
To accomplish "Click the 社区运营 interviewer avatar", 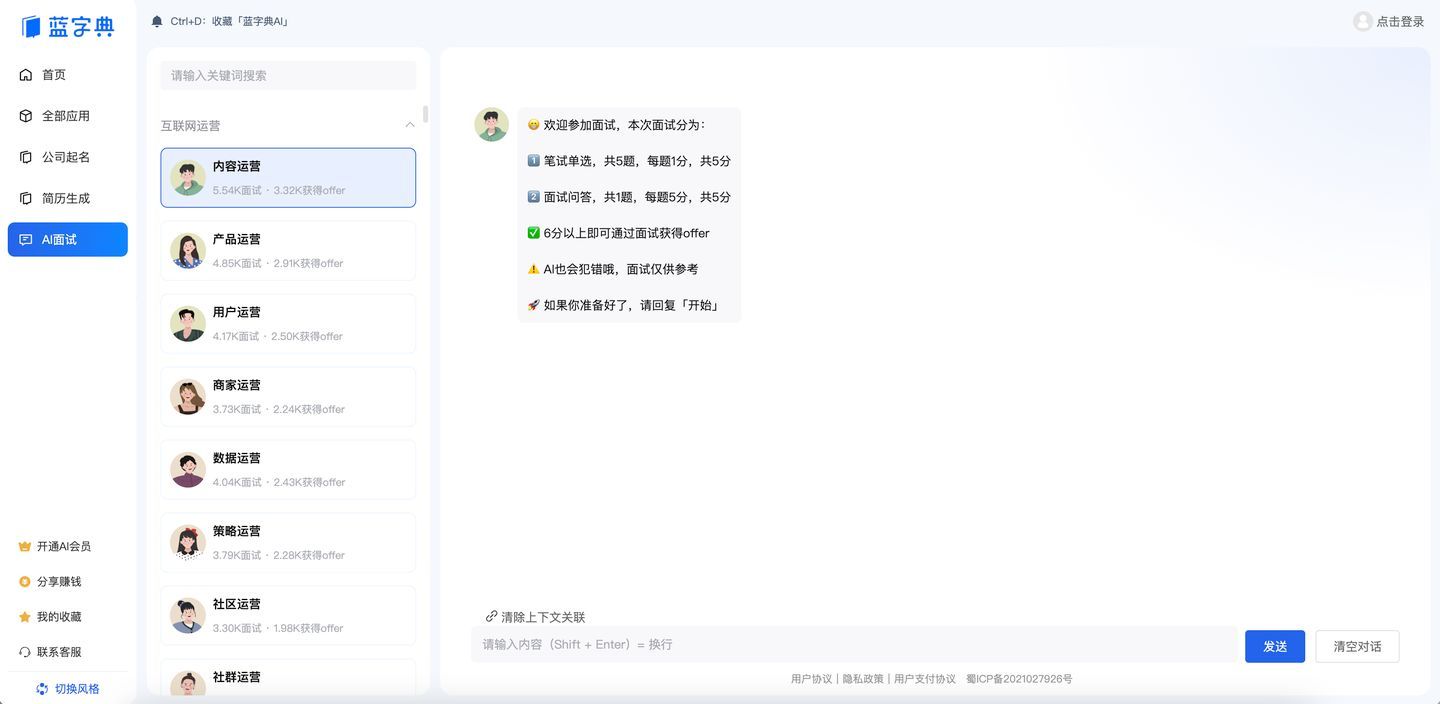I will (188, 615).
